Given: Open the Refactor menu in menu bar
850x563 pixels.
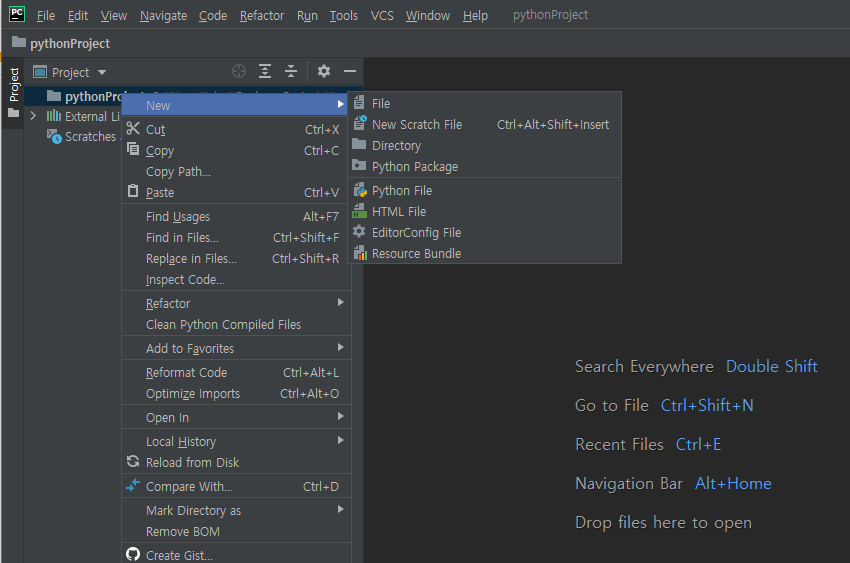Looking at the screenshot, I should 262,16.
